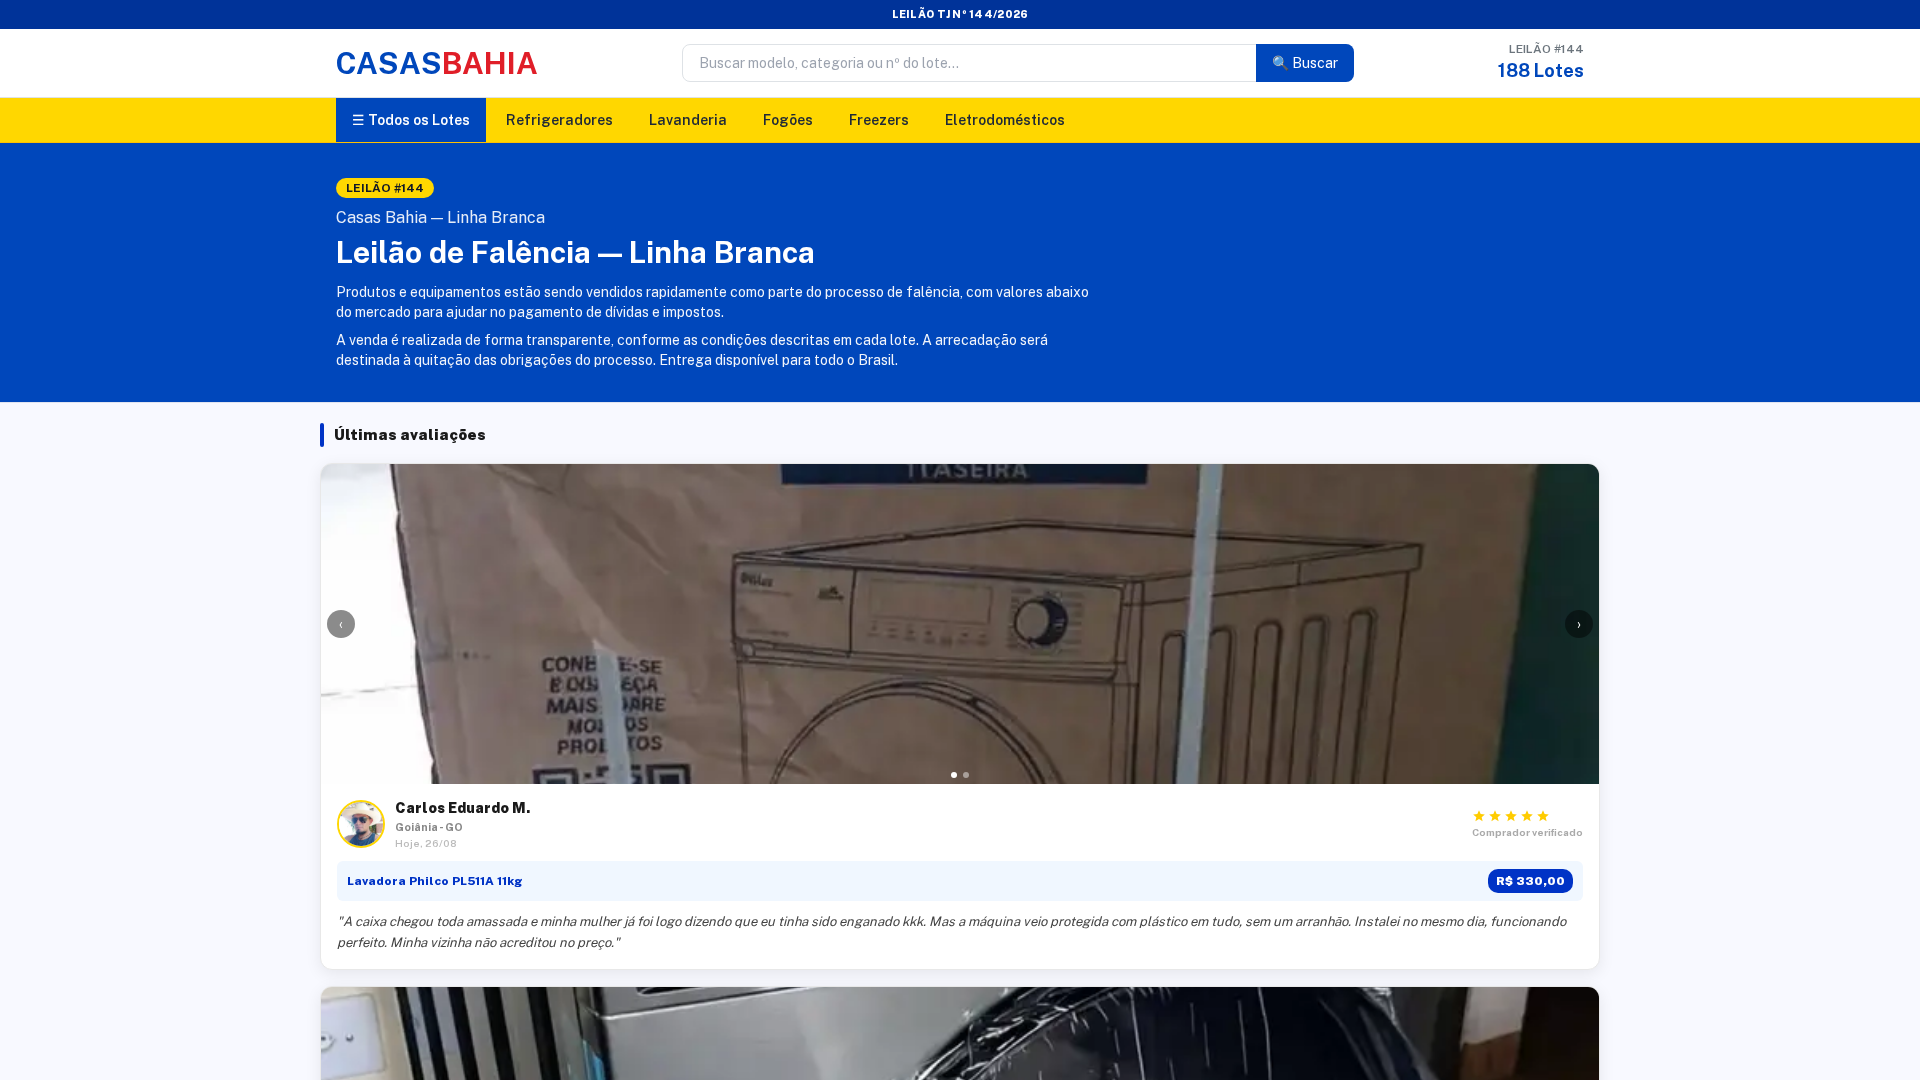
Task: Click the 188 Lotes counter
Action: coord(1540,71)
